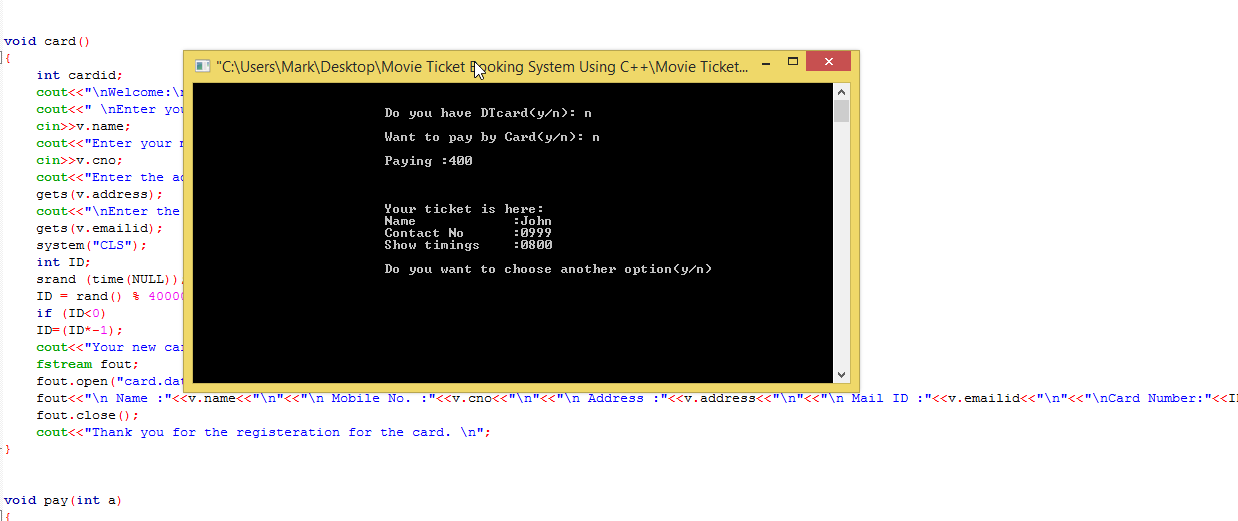Click the "Thank you for the registeration" code line
Screen dimensions: 1238x521
coord(263,432)
